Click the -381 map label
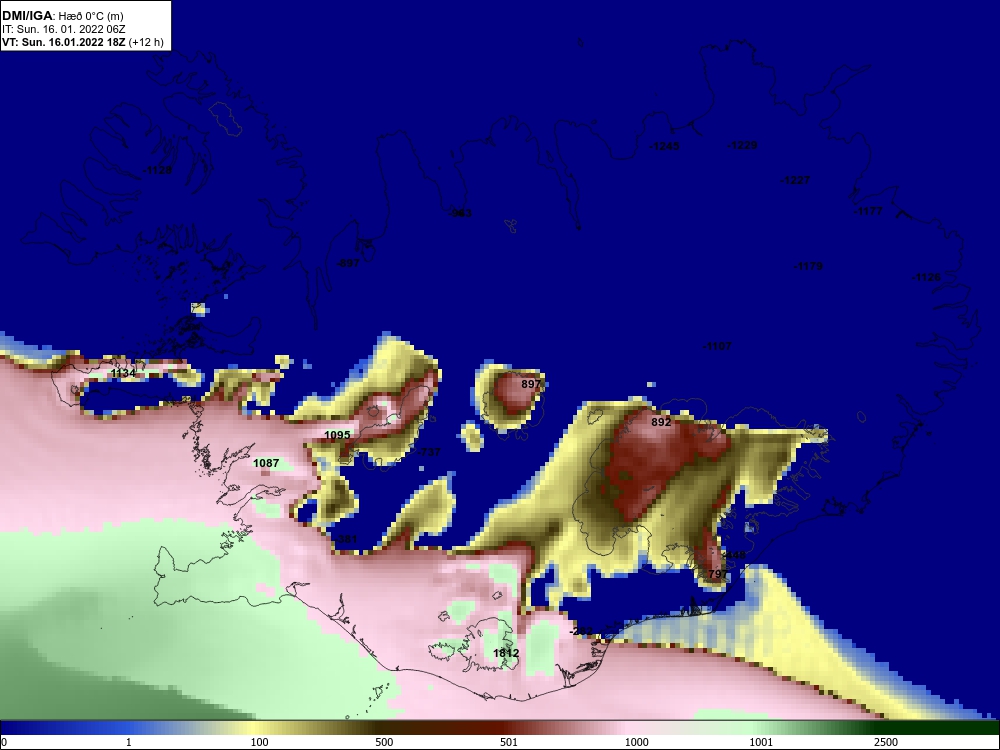Viewport: 1000px width, 750px height. coord(346,539)
